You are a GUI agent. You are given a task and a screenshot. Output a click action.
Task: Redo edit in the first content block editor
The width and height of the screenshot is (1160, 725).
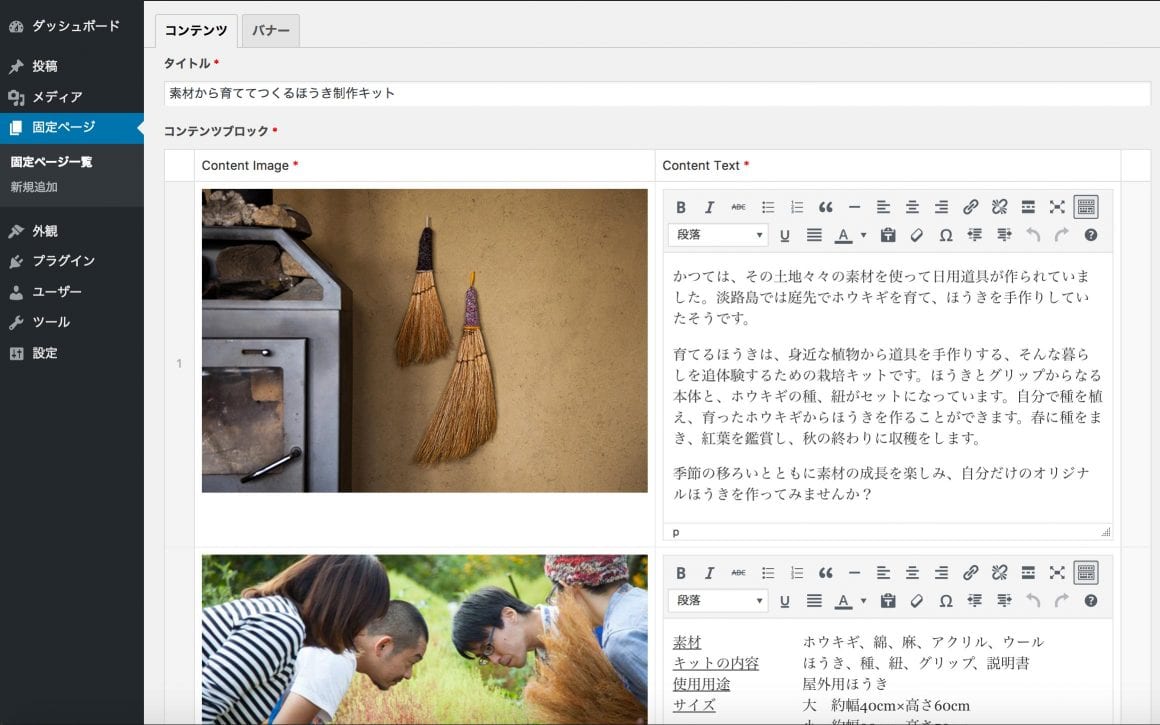coord(1062,235)
